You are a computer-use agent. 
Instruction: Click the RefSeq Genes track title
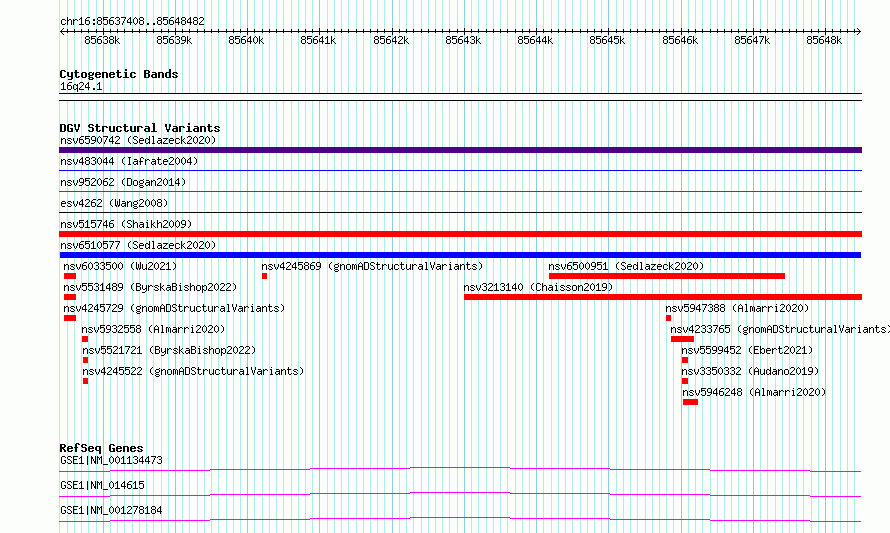[x=101, y=448]
